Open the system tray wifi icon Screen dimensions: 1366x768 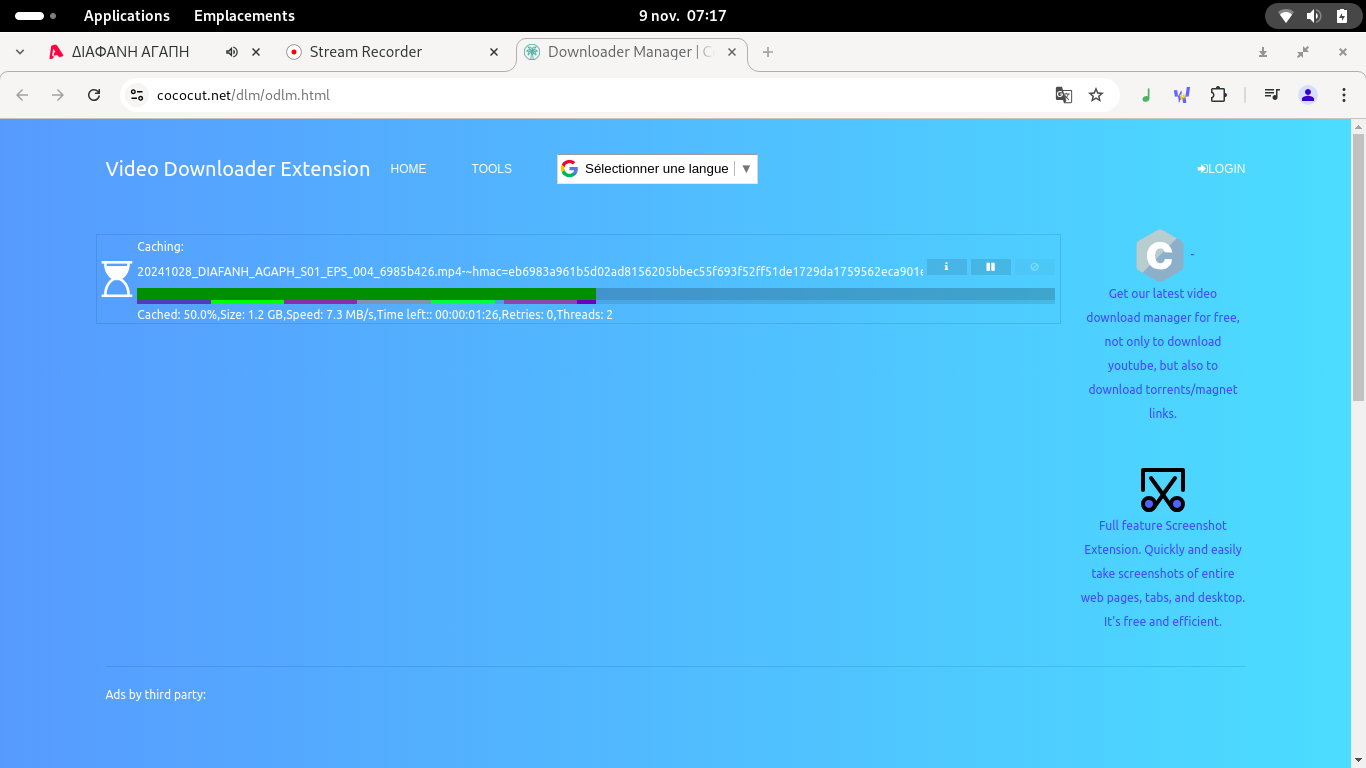(1286, 16)
